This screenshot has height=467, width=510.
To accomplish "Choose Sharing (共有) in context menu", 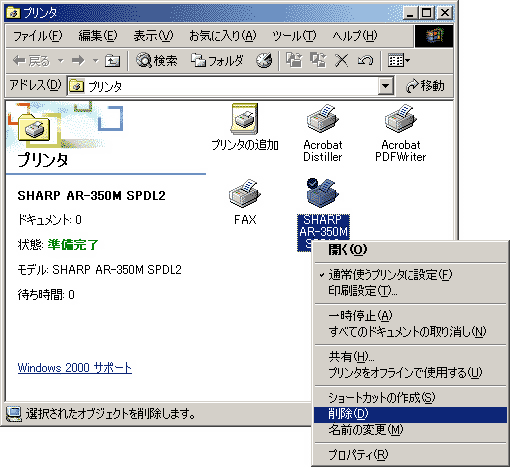I will (x=410, y=357).
